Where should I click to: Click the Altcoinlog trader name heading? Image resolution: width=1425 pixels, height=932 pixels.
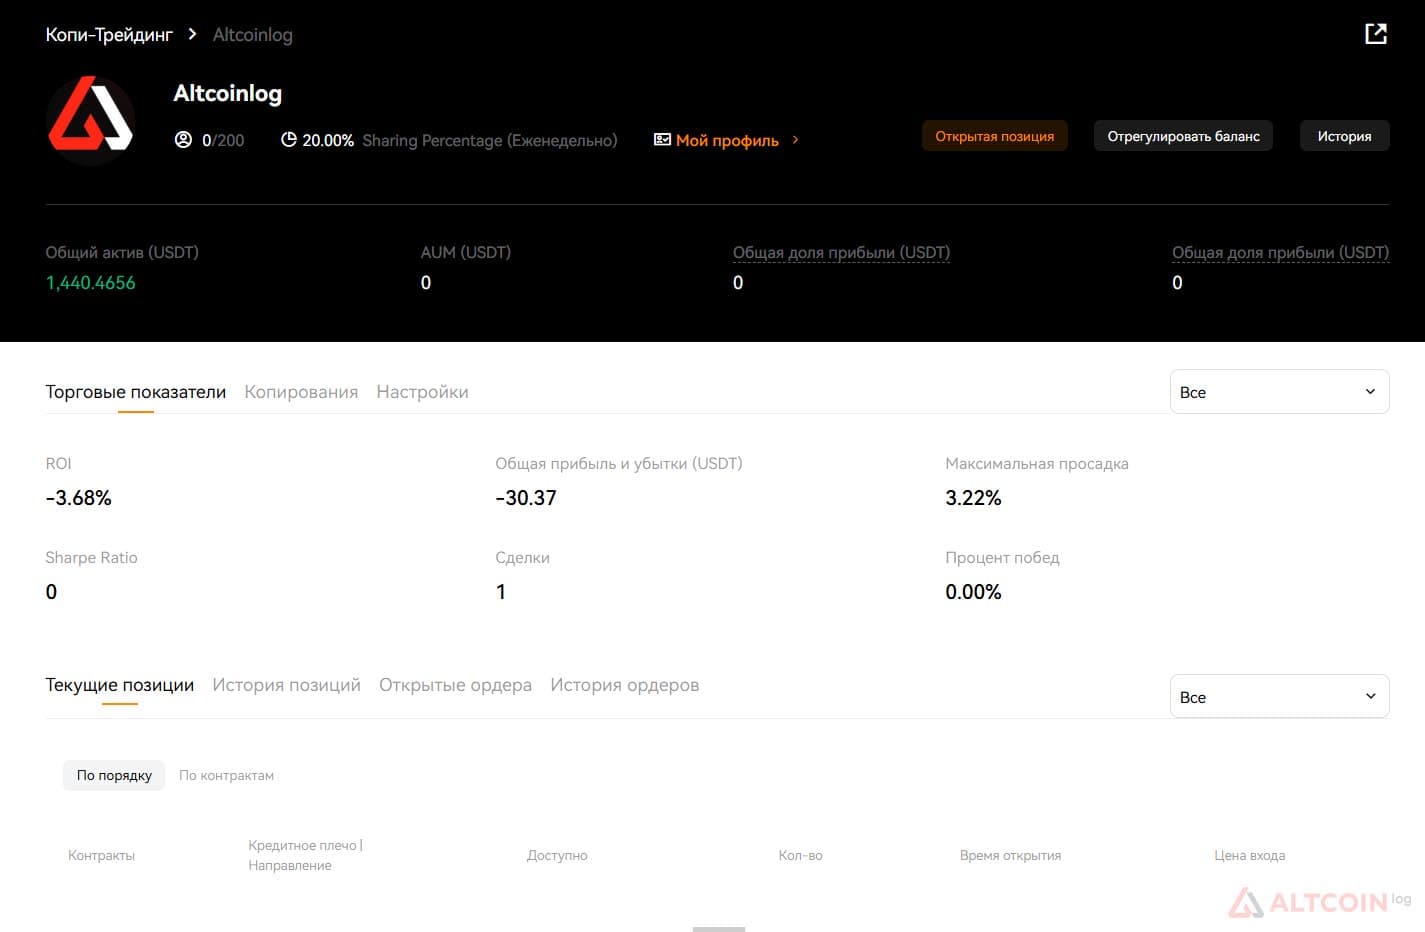[x=228, y=93]
